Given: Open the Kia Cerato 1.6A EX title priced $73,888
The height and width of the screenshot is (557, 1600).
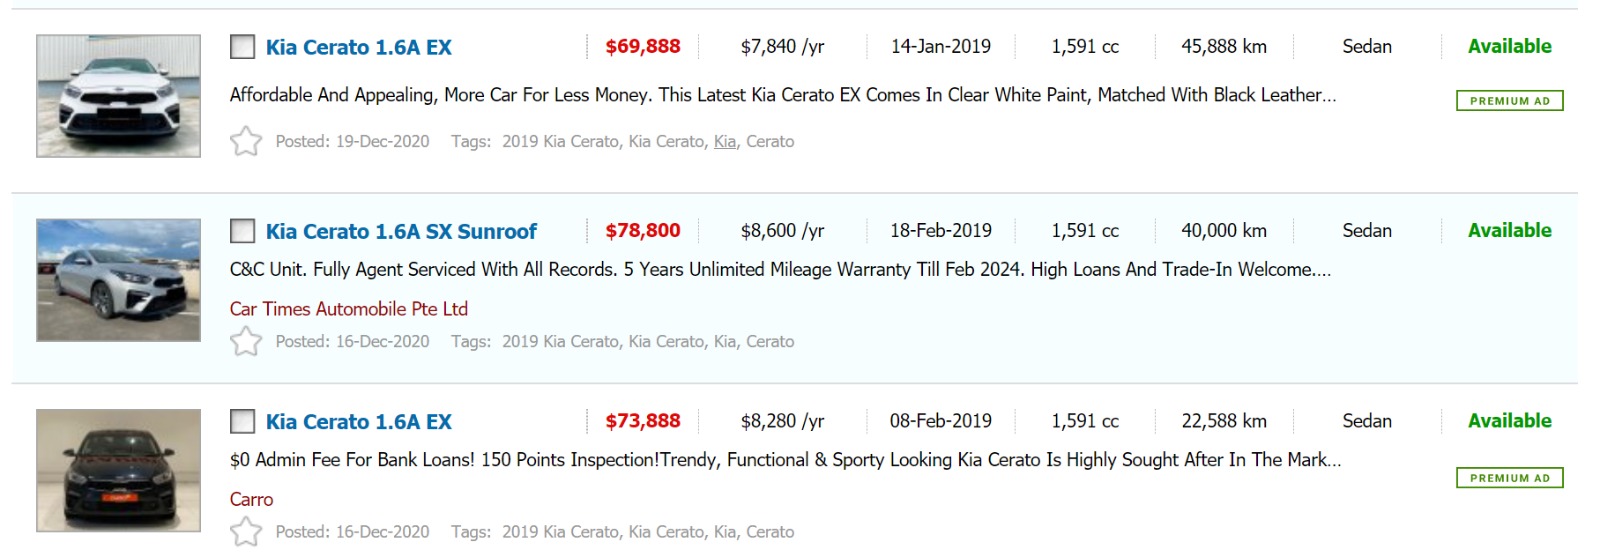Looking at the screenshot, I should click(x=358, y=421).
